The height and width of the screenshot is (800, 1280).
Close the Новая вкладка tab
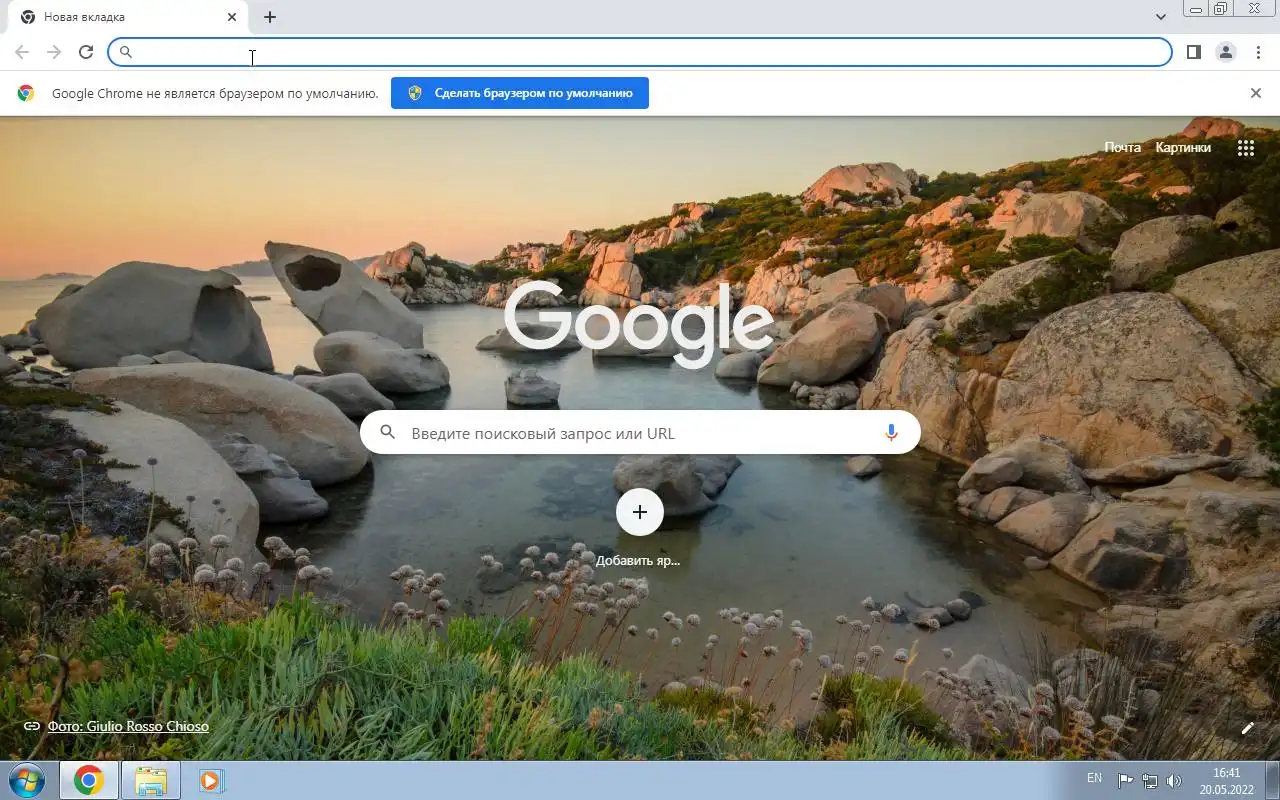coord(232,17)
